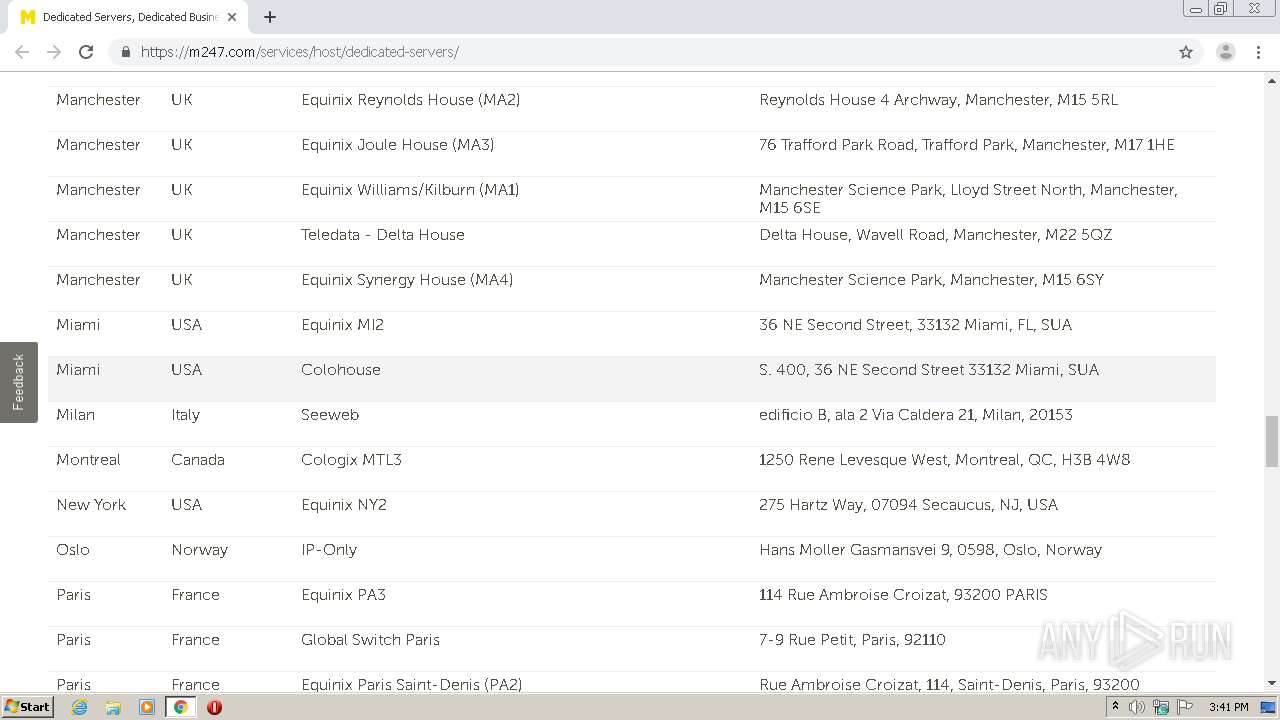Select the Equinix Synergy House (MA4) cell
1280x720 pixels.
click(x=407, y=280)
